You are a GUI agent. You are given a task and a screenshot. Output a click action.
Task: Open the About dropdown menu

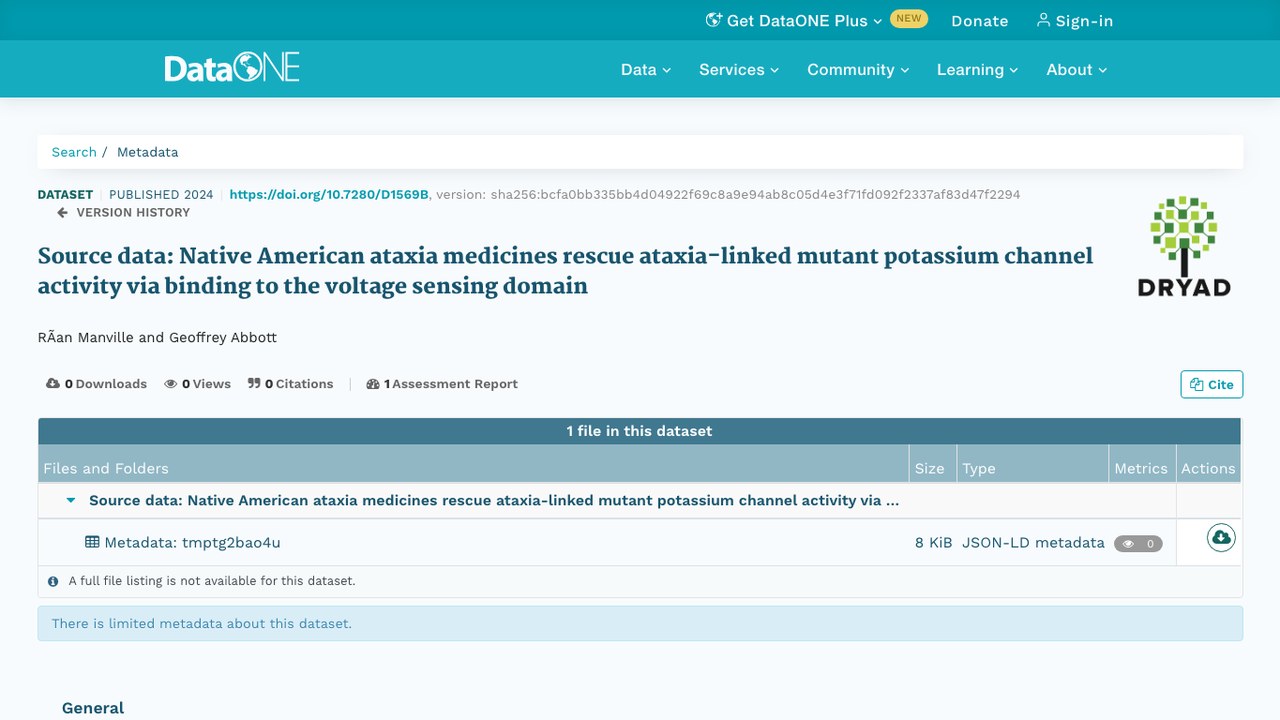(x=1077, y=70)
